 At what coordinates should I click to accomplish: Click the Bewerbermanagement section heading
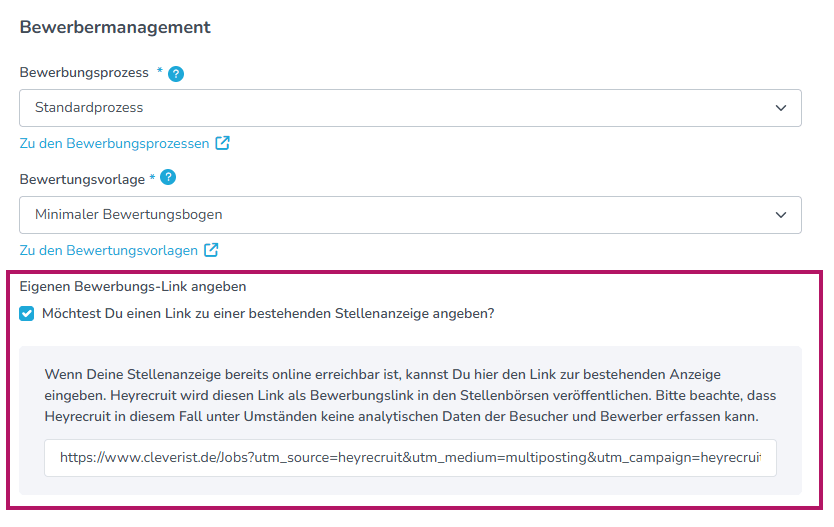click(115, 27)
